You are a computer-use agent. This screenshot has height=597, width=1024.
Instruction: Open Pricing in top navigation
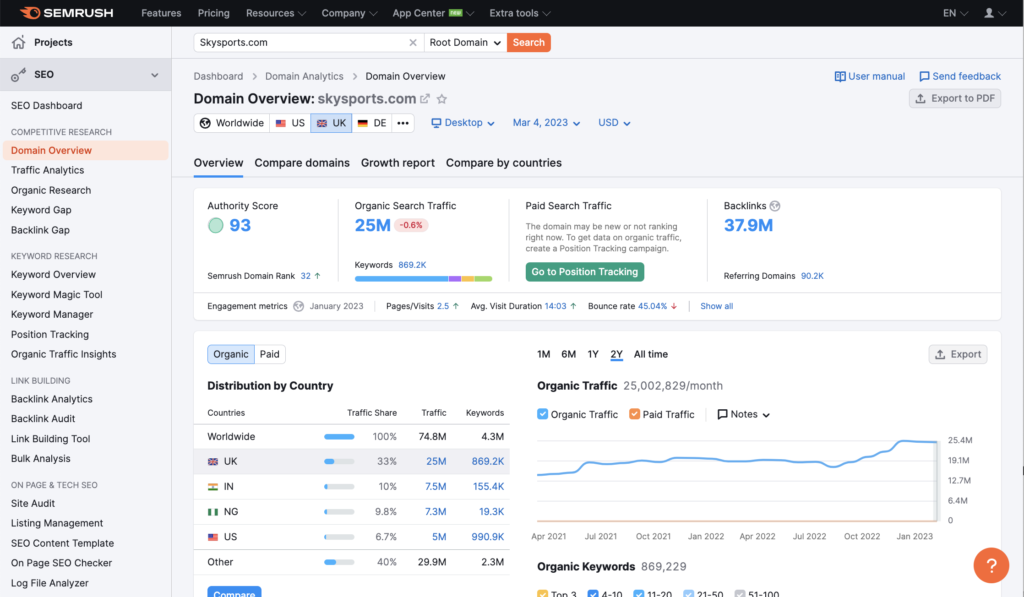(x=214, y=13)
